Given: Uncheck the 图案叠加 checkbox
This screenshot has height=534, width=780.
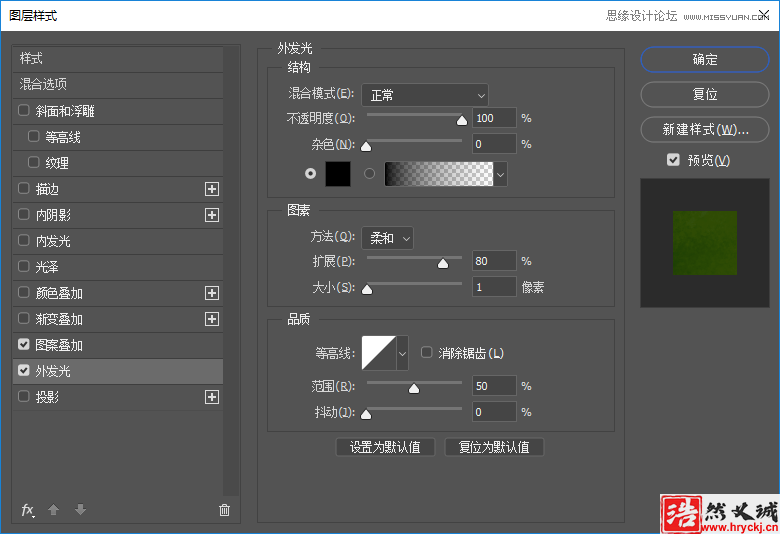Looking at the screenshot, I should pos(23,344).
